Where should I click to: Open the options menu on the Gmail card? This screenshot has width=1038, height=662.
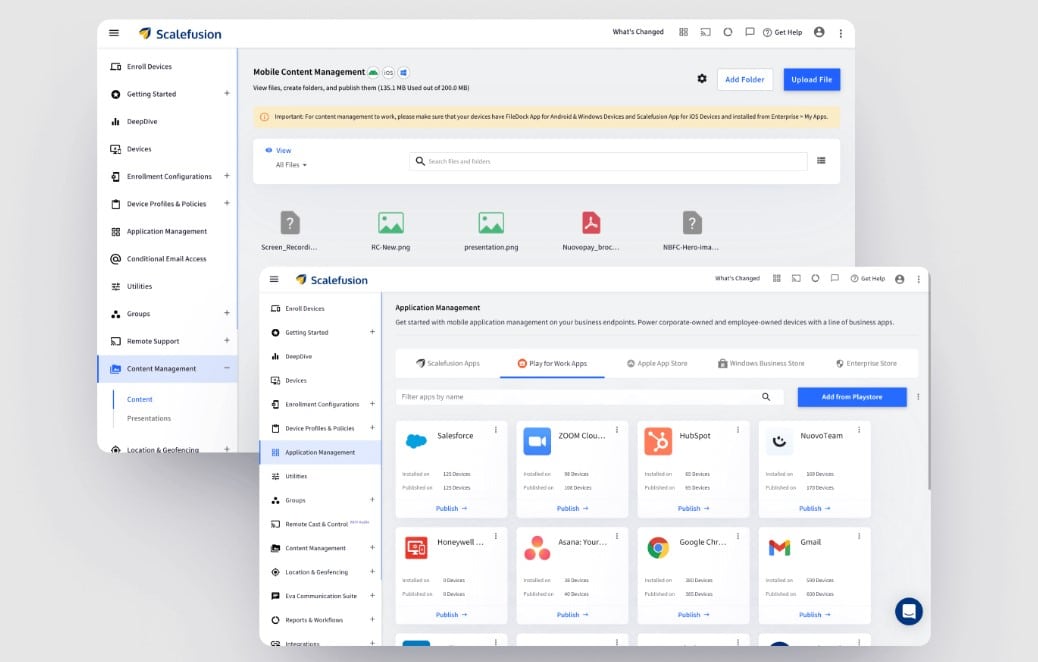[x=859, y=536]
